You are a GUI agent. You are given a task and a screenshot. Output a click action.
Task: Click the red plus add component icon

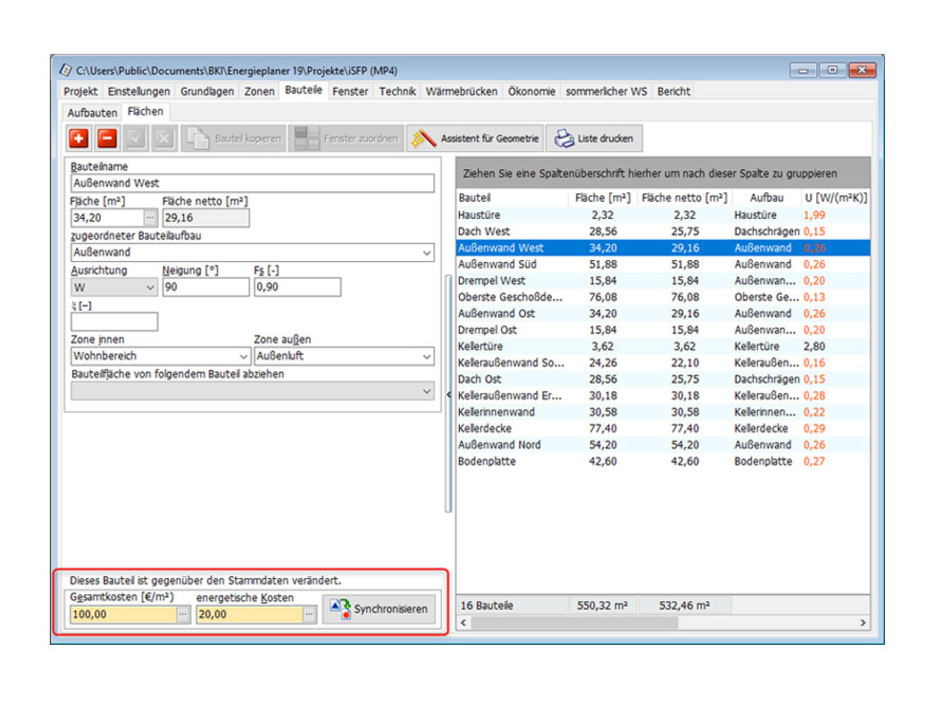79,139
